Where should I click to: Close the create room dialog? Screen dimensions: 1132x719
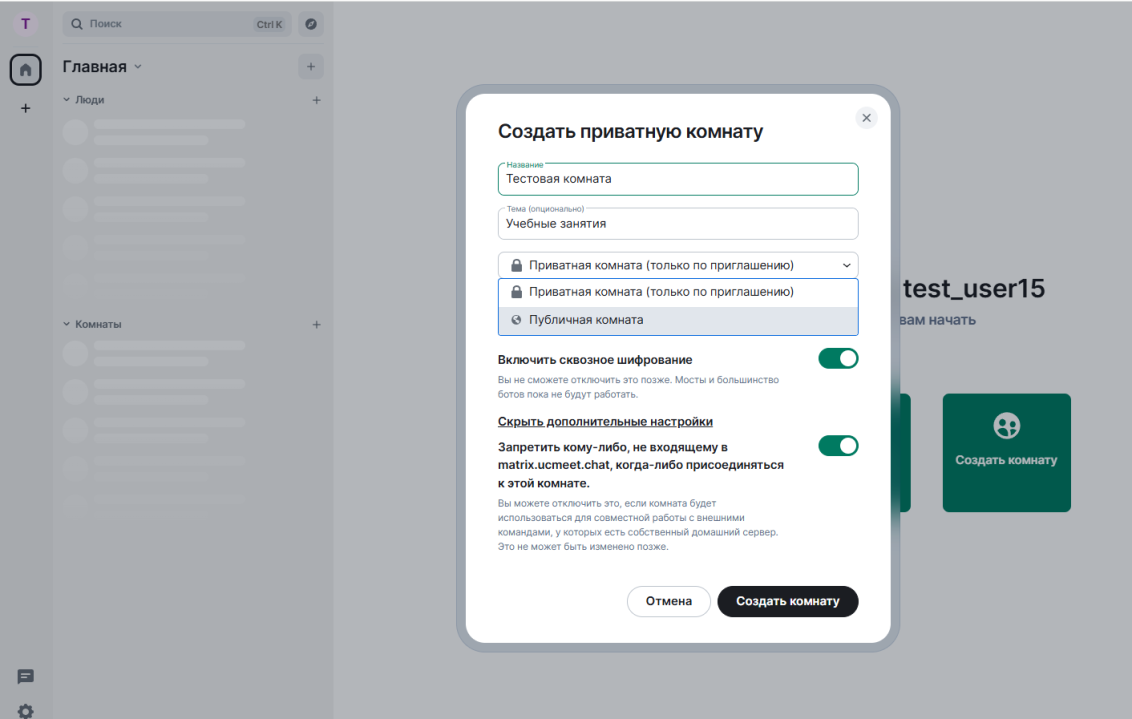tap(866, 118)
